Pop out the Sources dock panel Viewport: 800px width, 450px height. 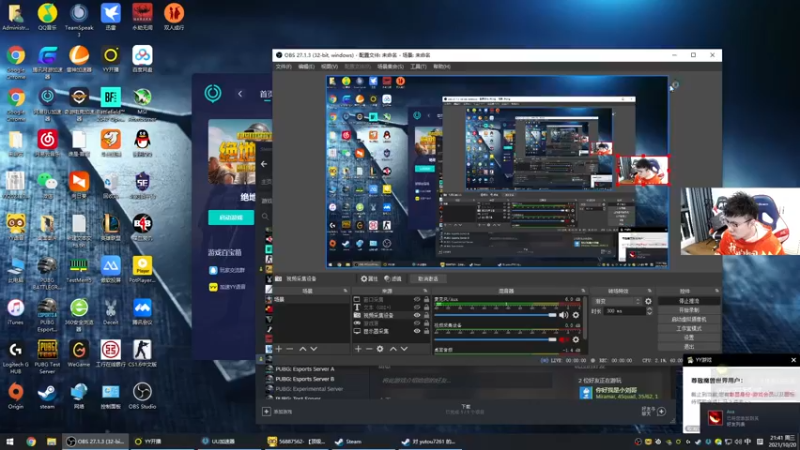(425, 291)
